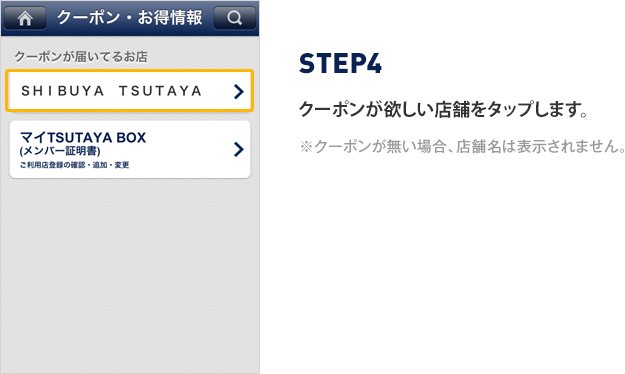625x374 pixels.
Task: Tap the マイTSUTAYA BOX bold title text
Action: click(x=83, y=138)
